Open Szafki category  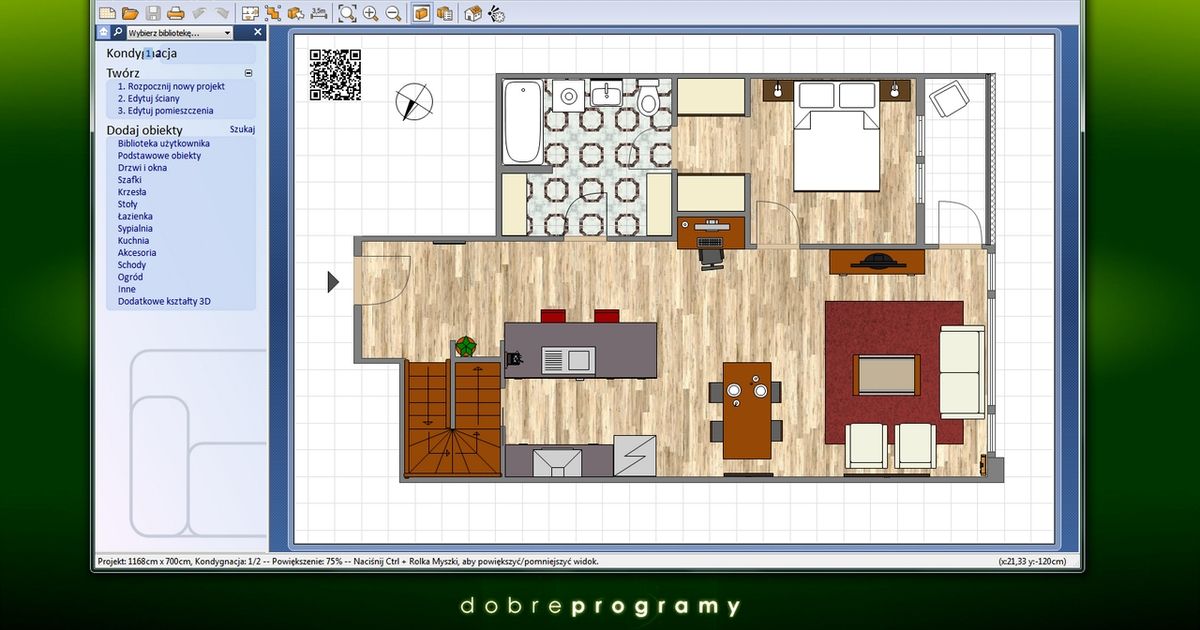click(x=130, y=180)
